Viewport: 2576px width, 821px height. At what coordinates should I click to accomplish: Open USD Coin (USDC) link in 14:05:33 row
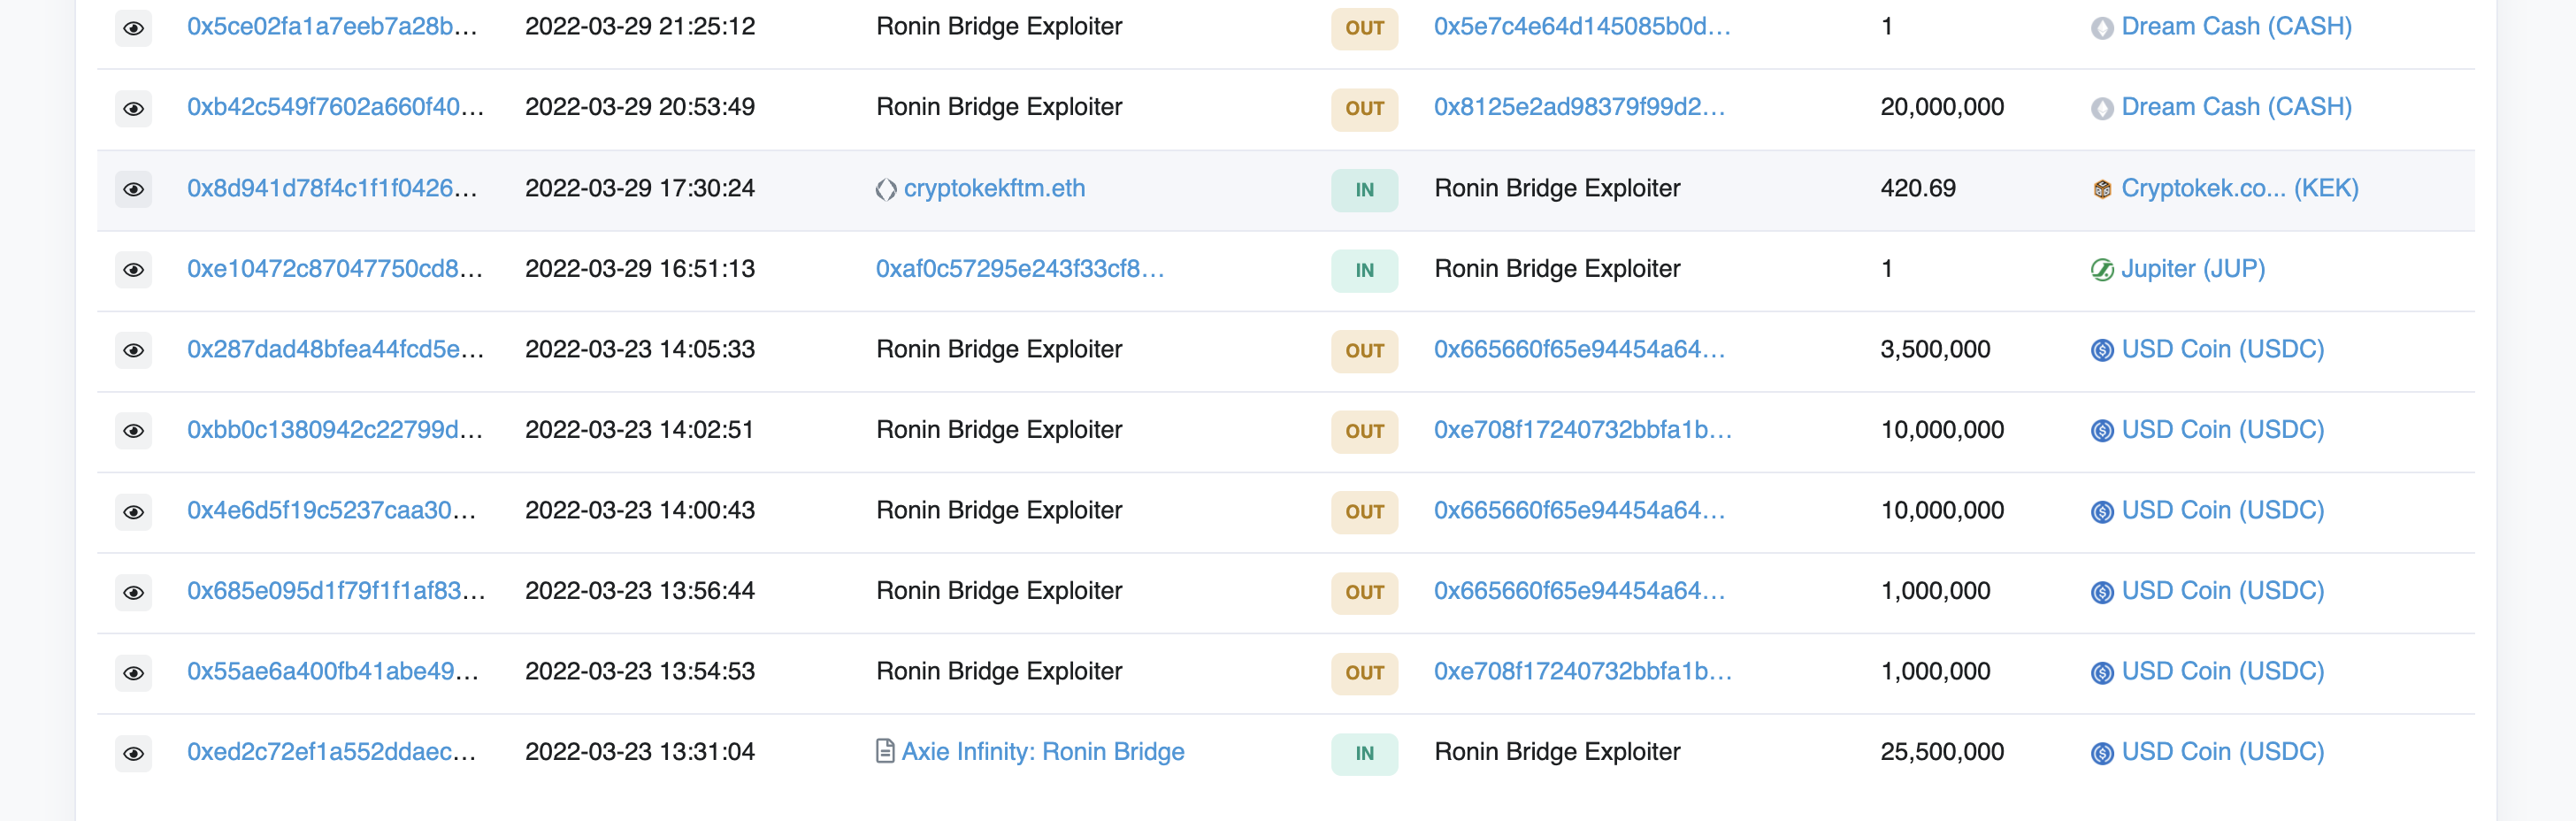[x=2223, y=349]
